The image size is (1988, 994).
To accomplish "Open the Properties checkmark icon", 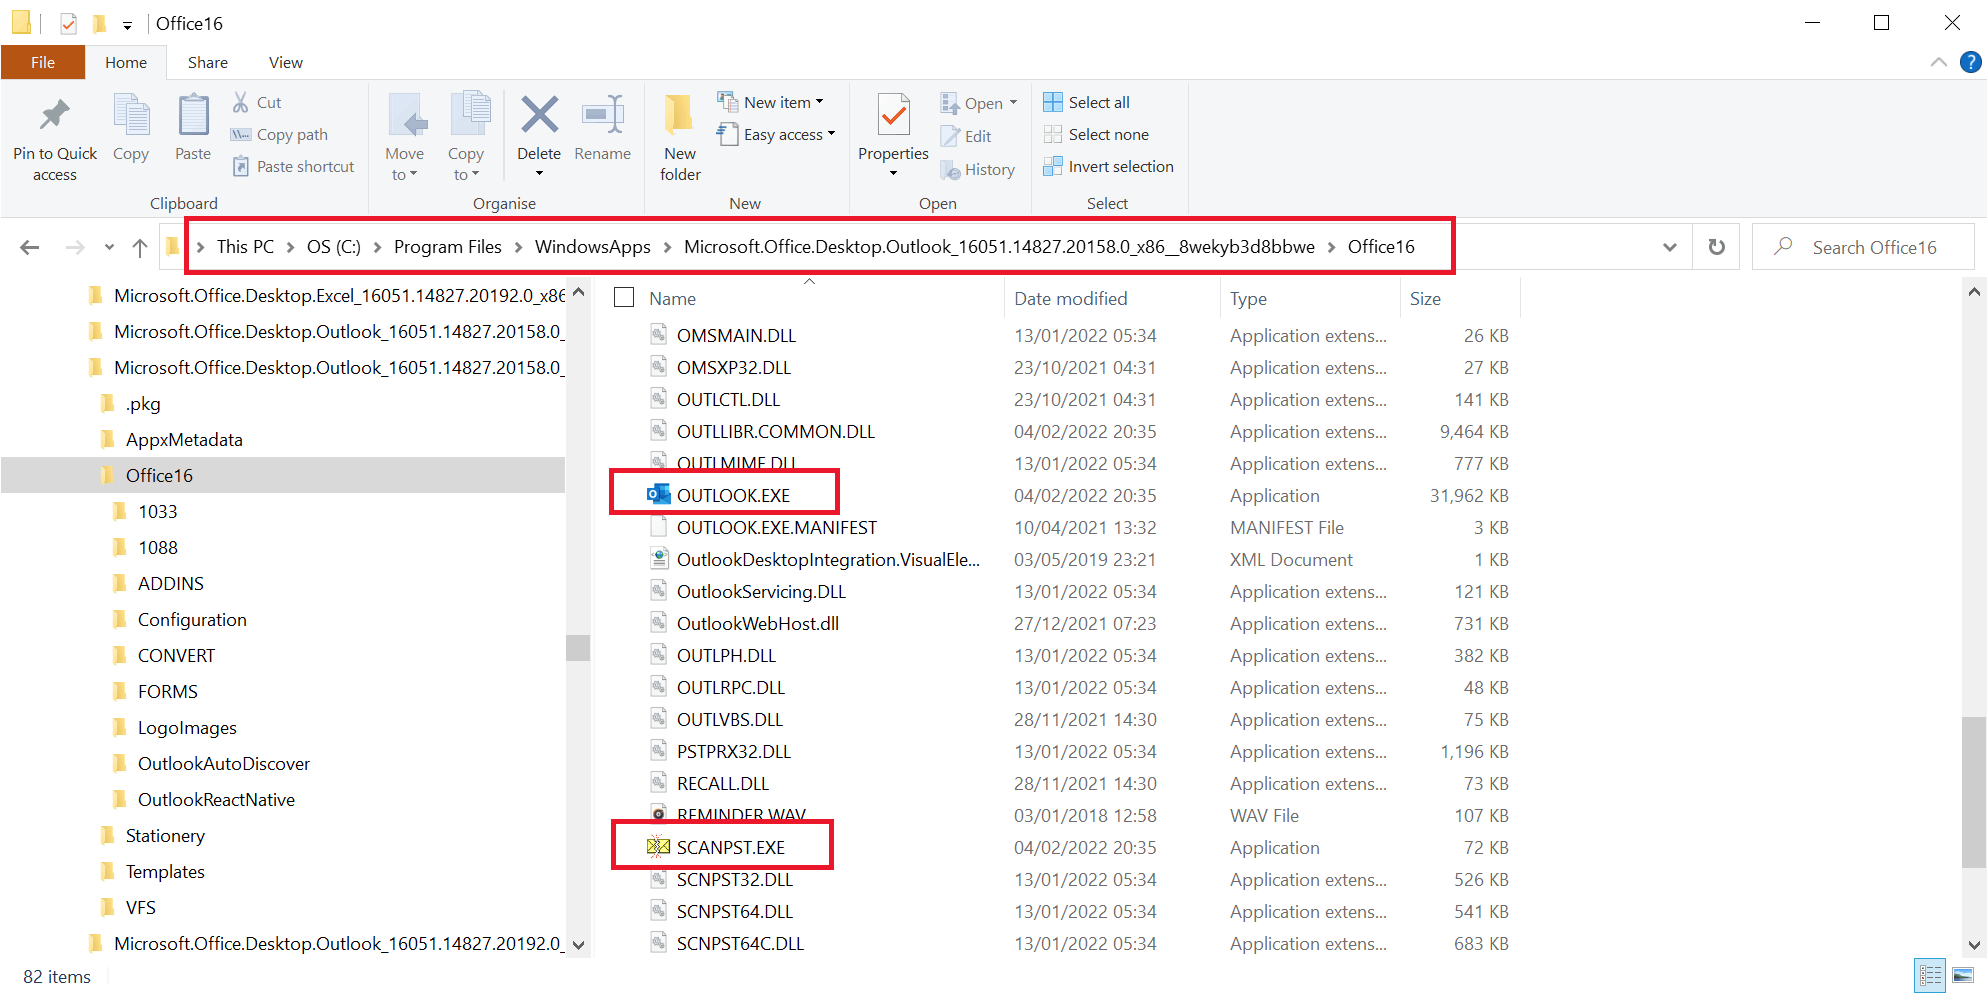I will click(x=894, y=115).
